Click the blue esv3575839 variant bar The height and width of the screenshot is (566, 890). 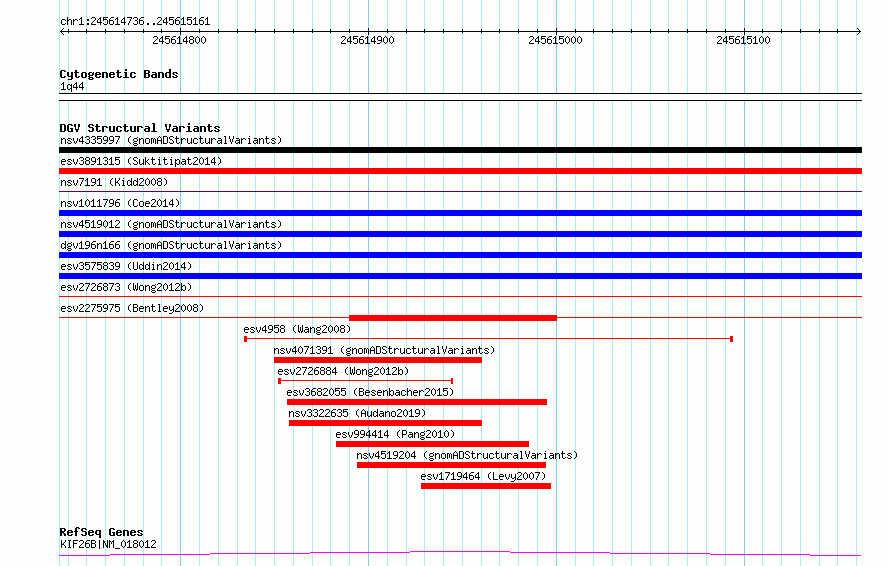460,276
